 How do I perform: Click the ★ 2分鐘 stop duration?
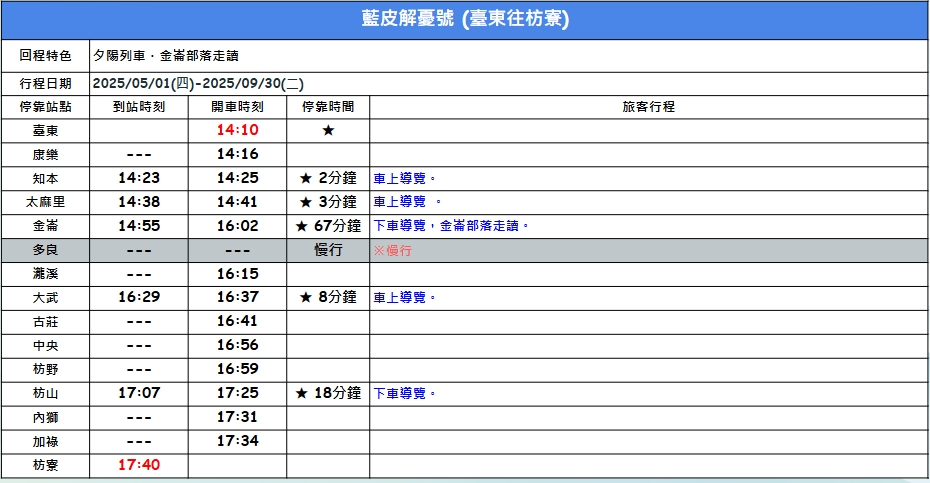[x=328, y=178]
